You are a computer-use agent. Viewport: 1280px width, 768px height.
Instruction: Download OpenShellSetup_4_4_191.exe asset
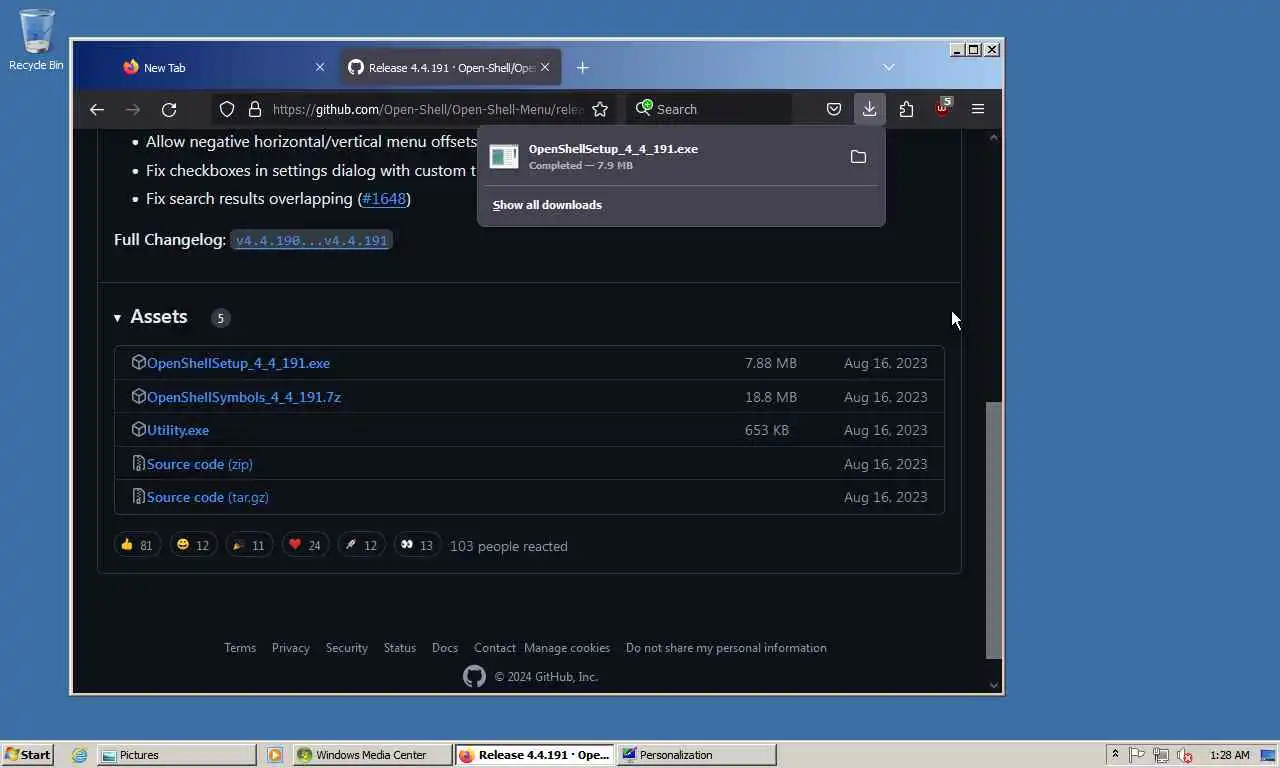tap(238, 363)
